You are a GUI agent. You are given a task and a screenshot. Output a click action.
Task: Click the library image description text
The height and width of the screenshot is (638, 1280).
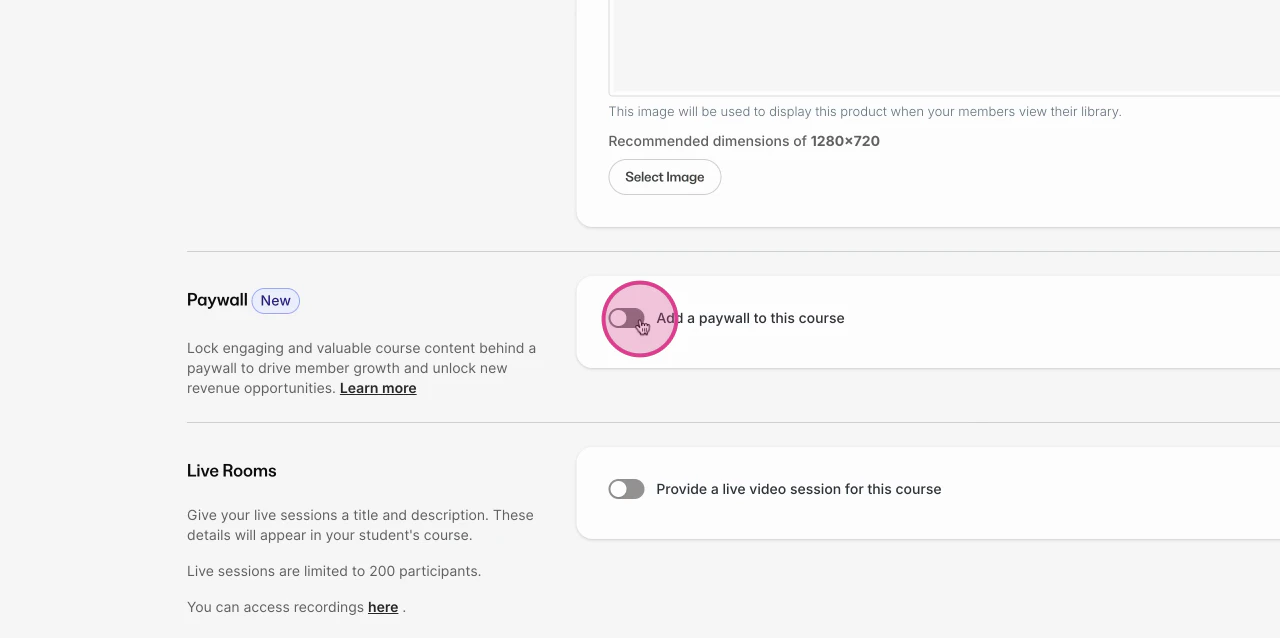[864, 111]
